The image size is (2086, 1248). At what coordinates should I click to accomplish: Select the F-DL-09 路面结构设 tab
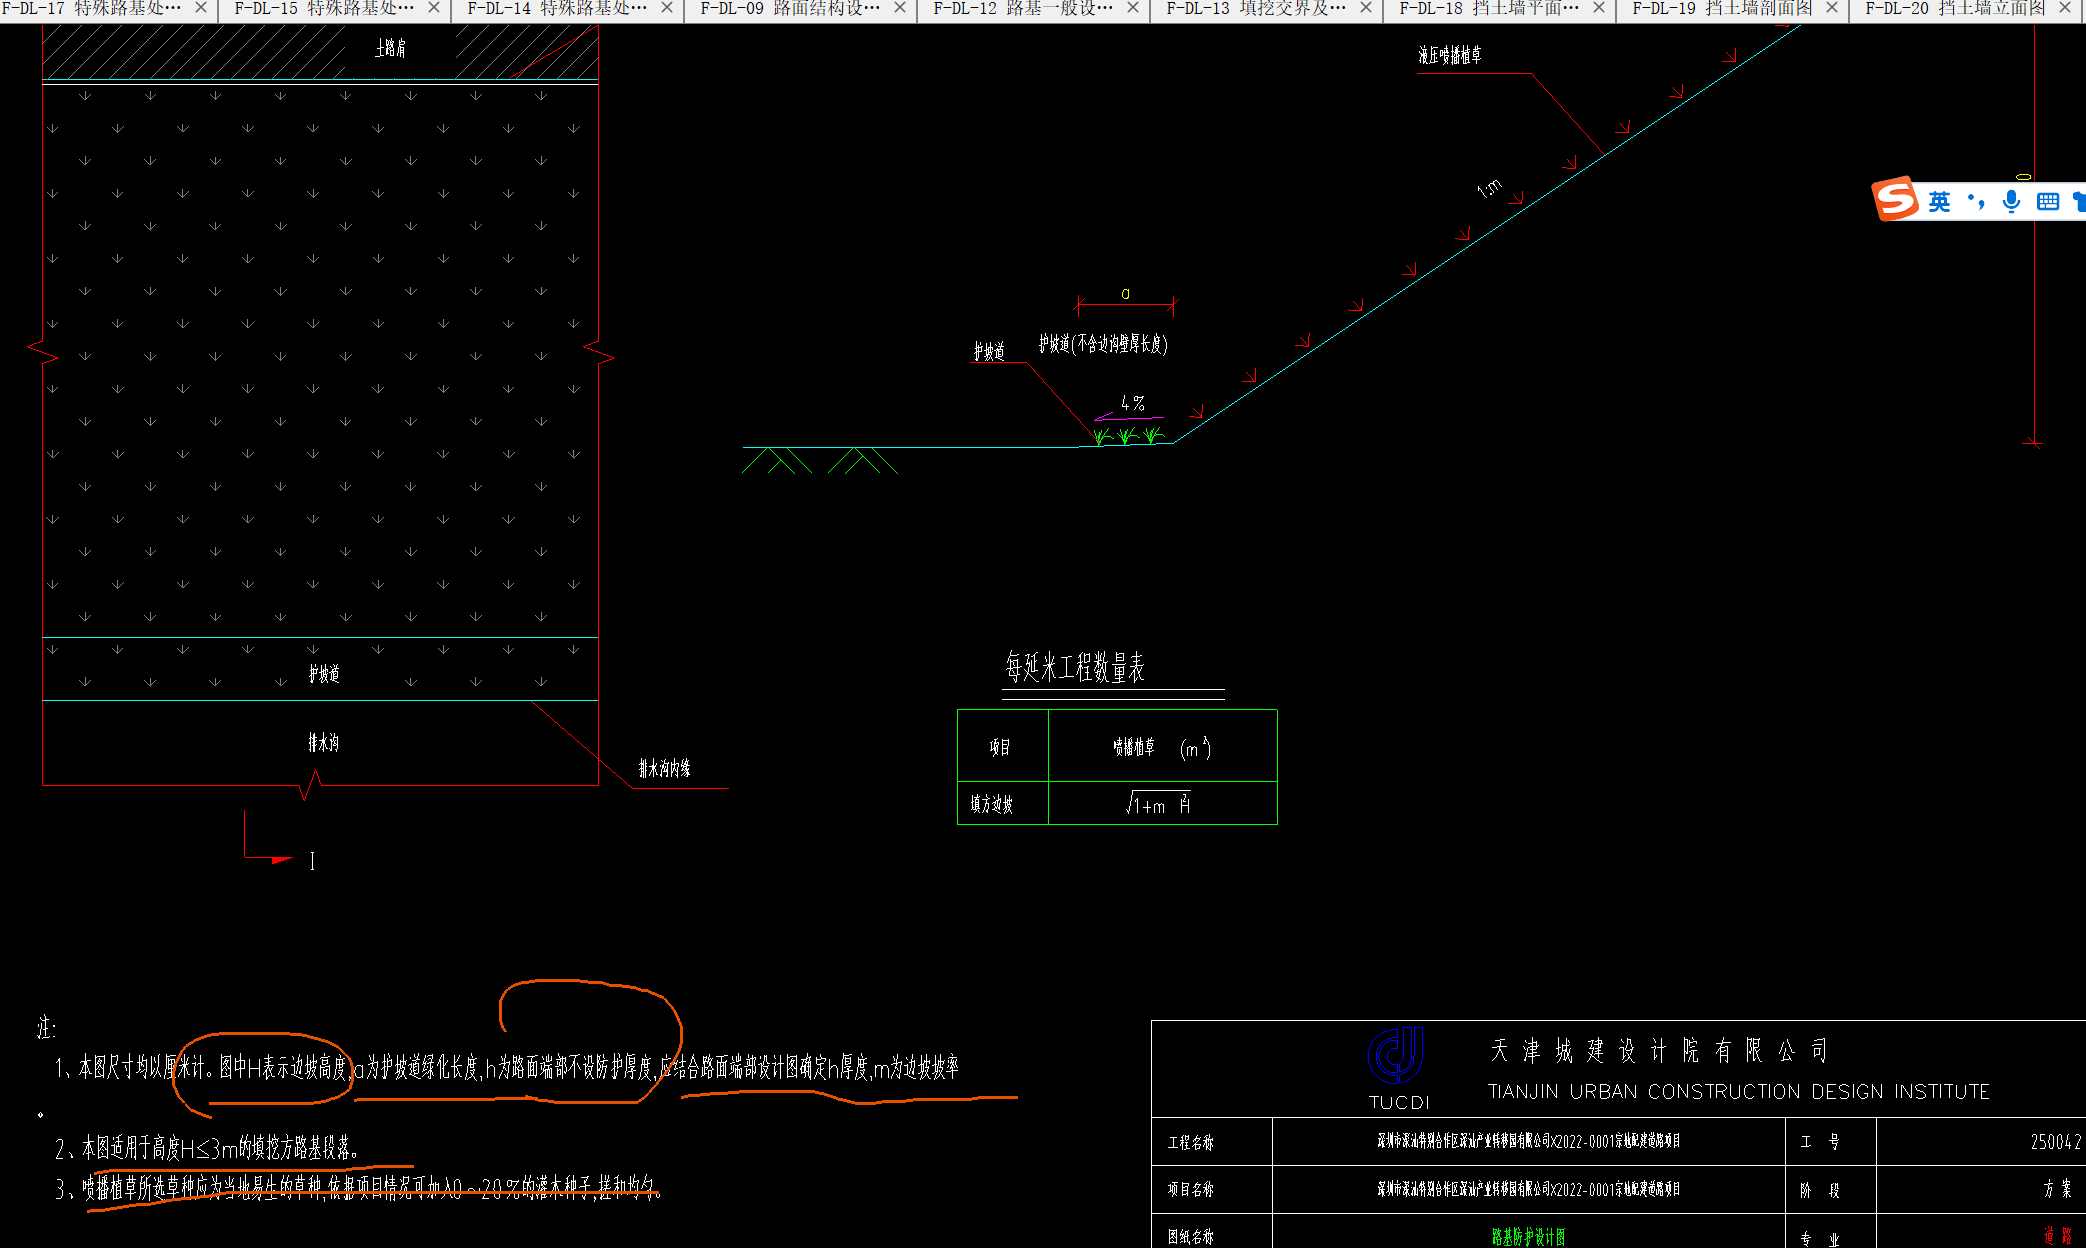[x=790, y=8]
